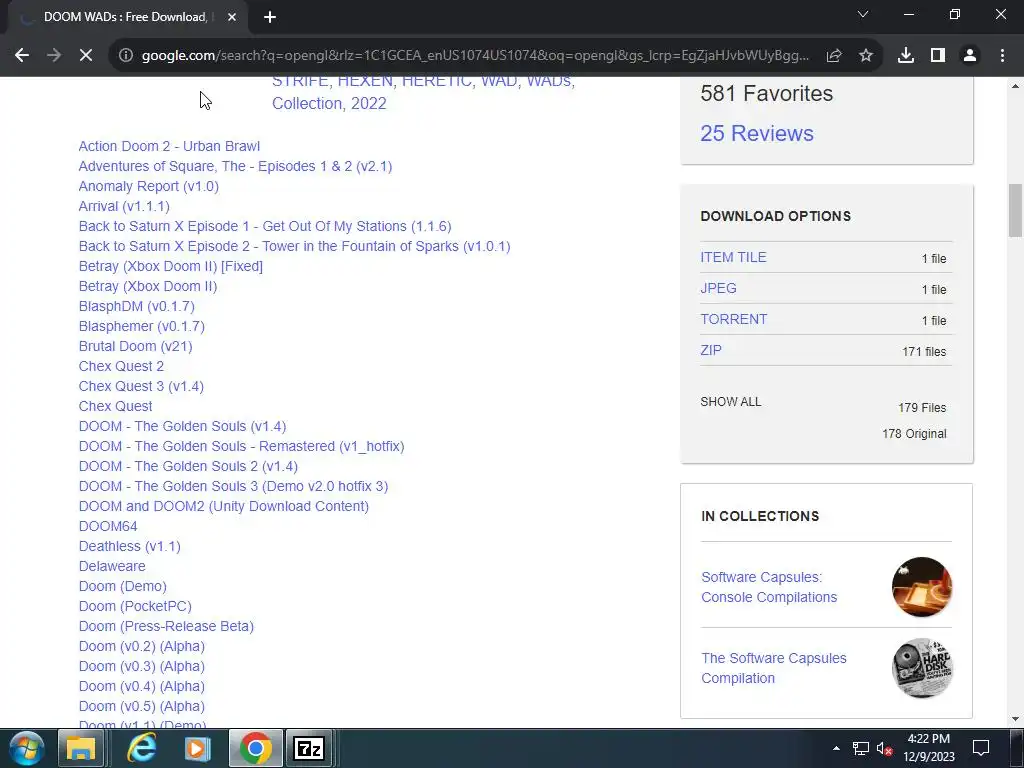Launch Internet Explorer from taskbar
This screenshot has width=1024, height=768.
pyautogui.click(x=141, y=748)
